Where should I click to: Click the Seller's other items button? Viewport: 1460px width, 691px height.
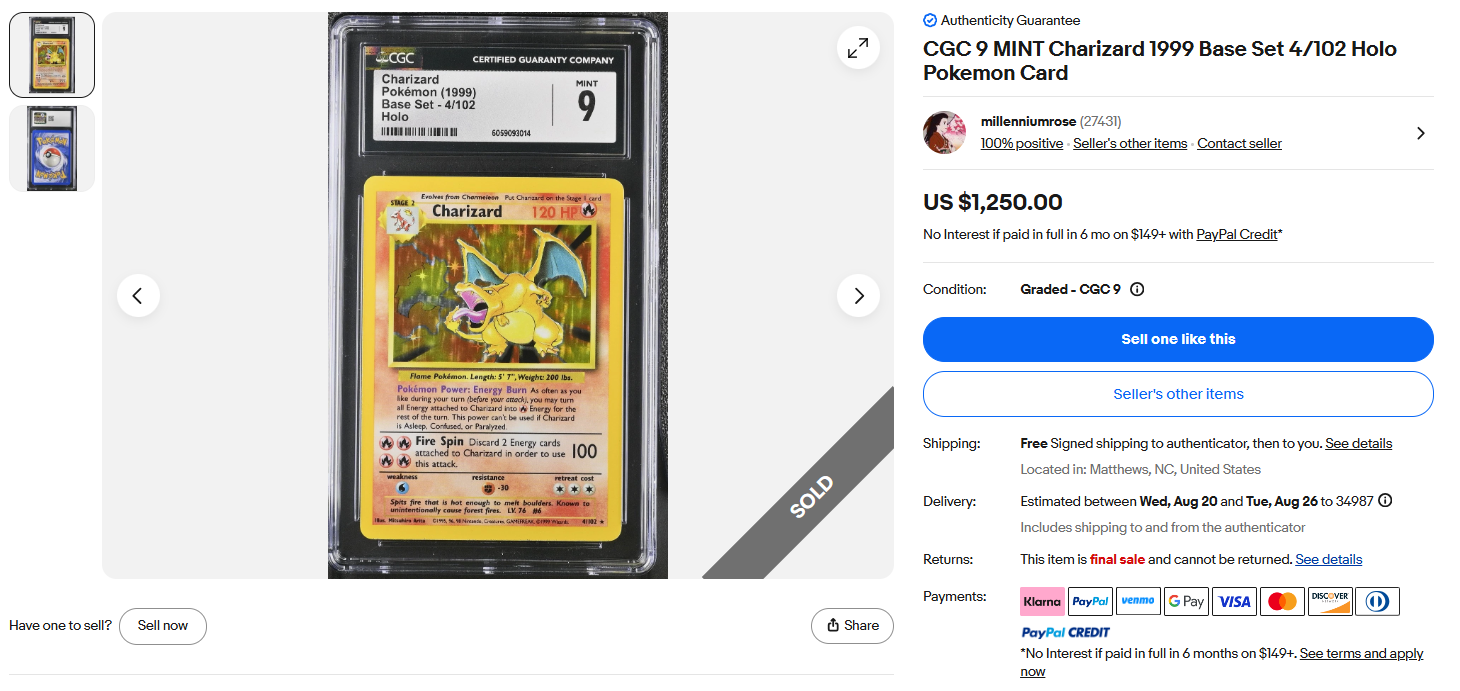1178,394
